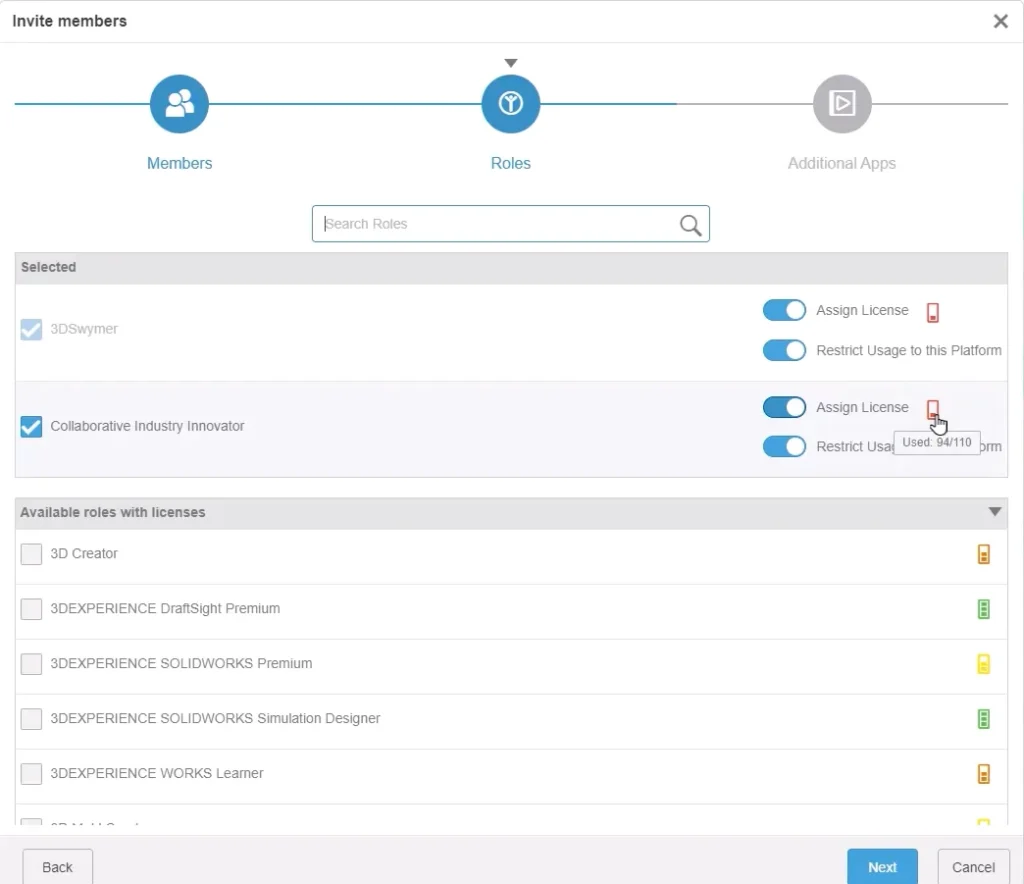Focus the Search Roles input field

click(511, 224)
